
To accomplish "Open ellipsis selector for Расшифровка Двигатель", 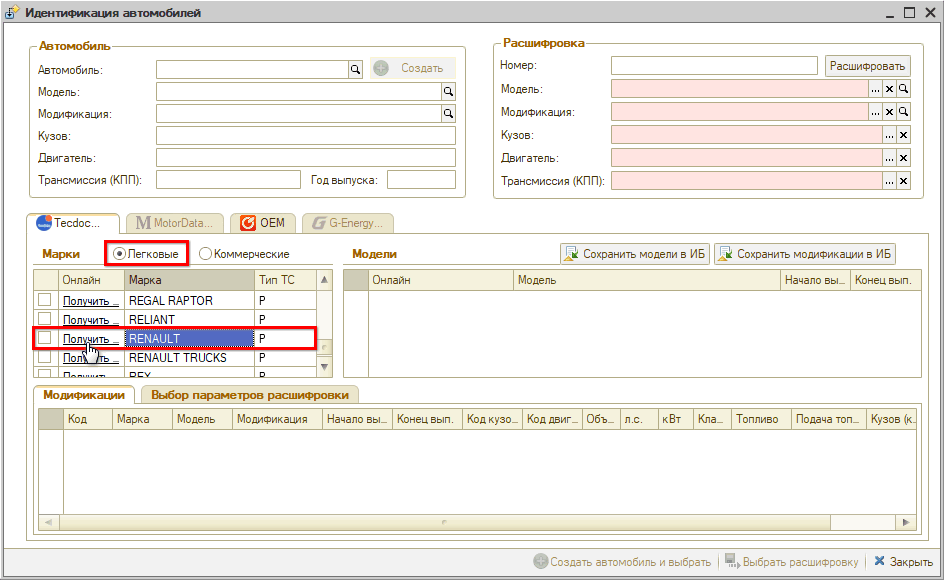I will [x=889, y=158].
